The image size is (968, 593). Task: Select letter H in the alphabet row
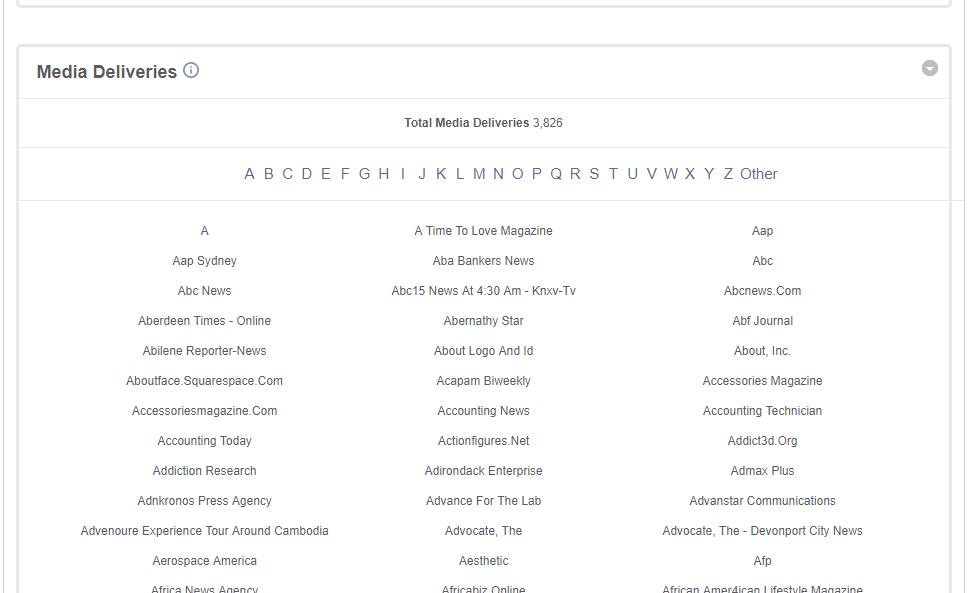tap(384, 174)
